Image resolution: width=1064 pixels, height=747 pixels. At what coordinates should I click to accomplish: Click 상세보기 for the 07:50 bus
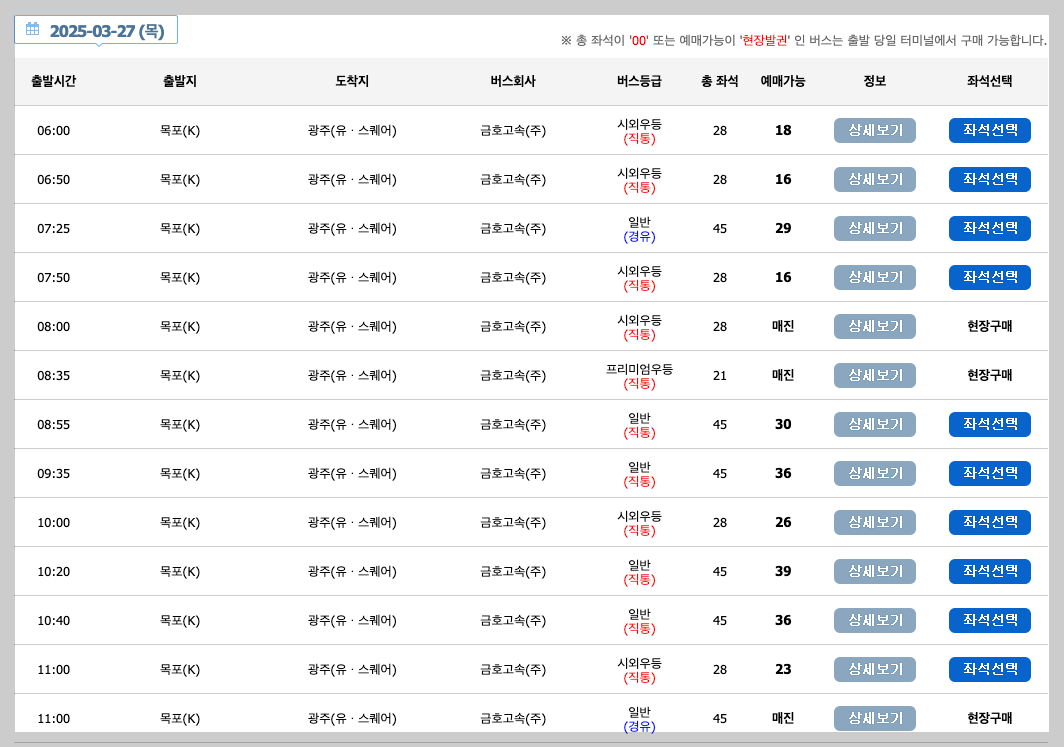pyautogui.click(x=874, y=277)
